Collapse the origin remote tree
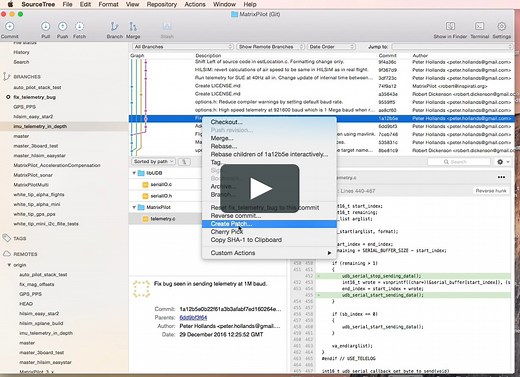 pyautogui.click(x=9, y=265)
